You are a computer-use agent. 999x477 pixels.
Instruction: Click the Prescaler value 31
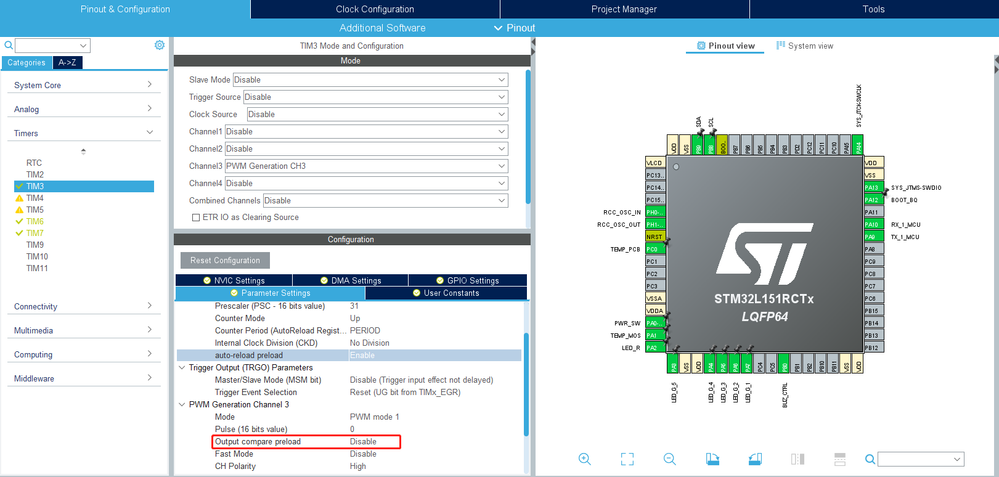(x=354, y=306)
